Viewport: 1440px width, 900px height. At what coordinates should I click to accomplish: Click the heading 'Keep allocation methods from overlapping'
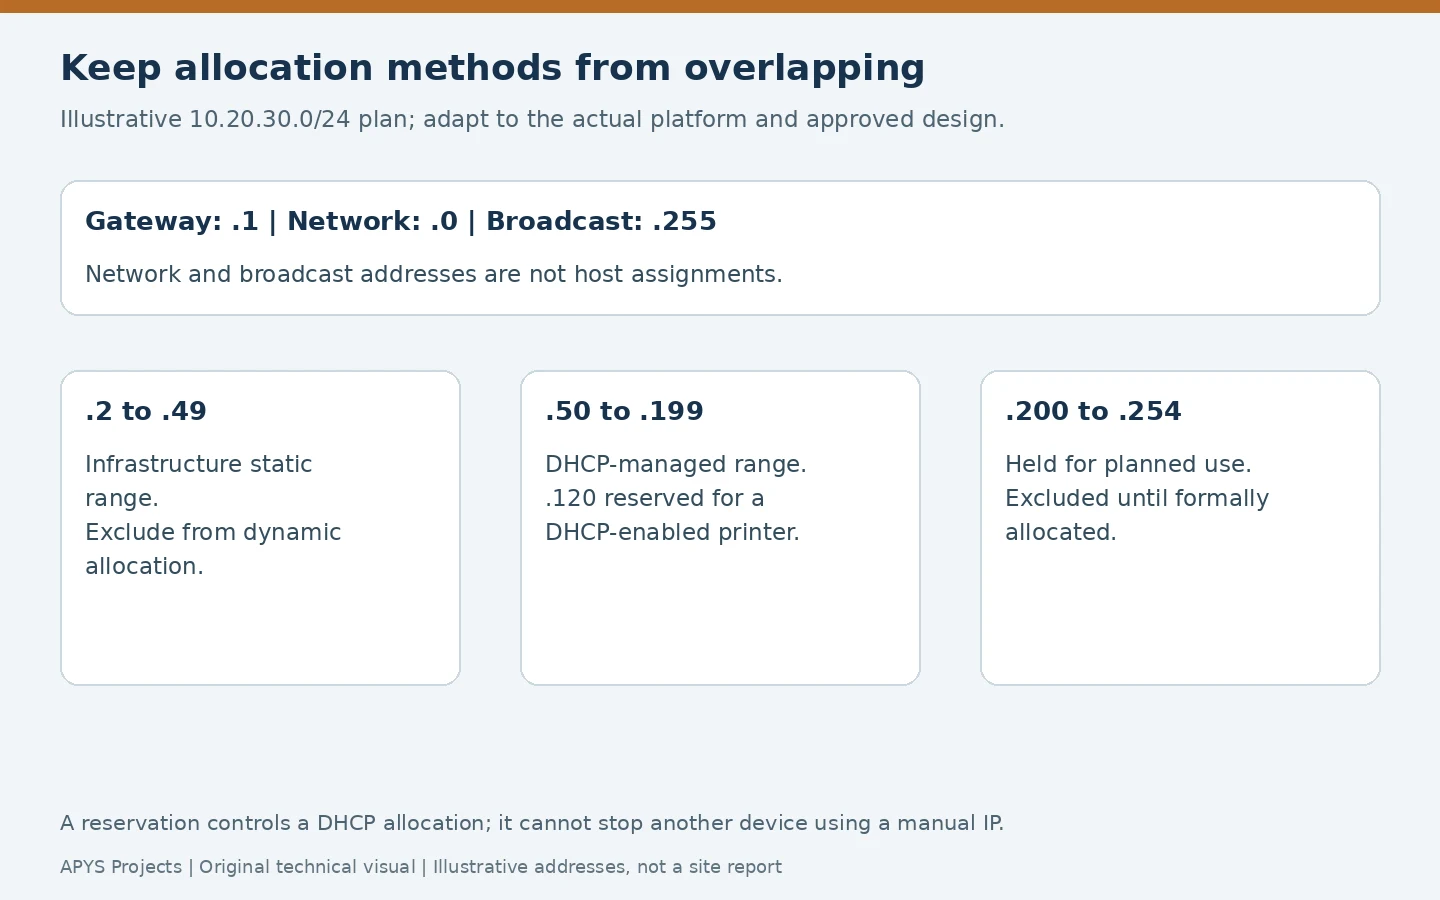click(x=492, y=69)
